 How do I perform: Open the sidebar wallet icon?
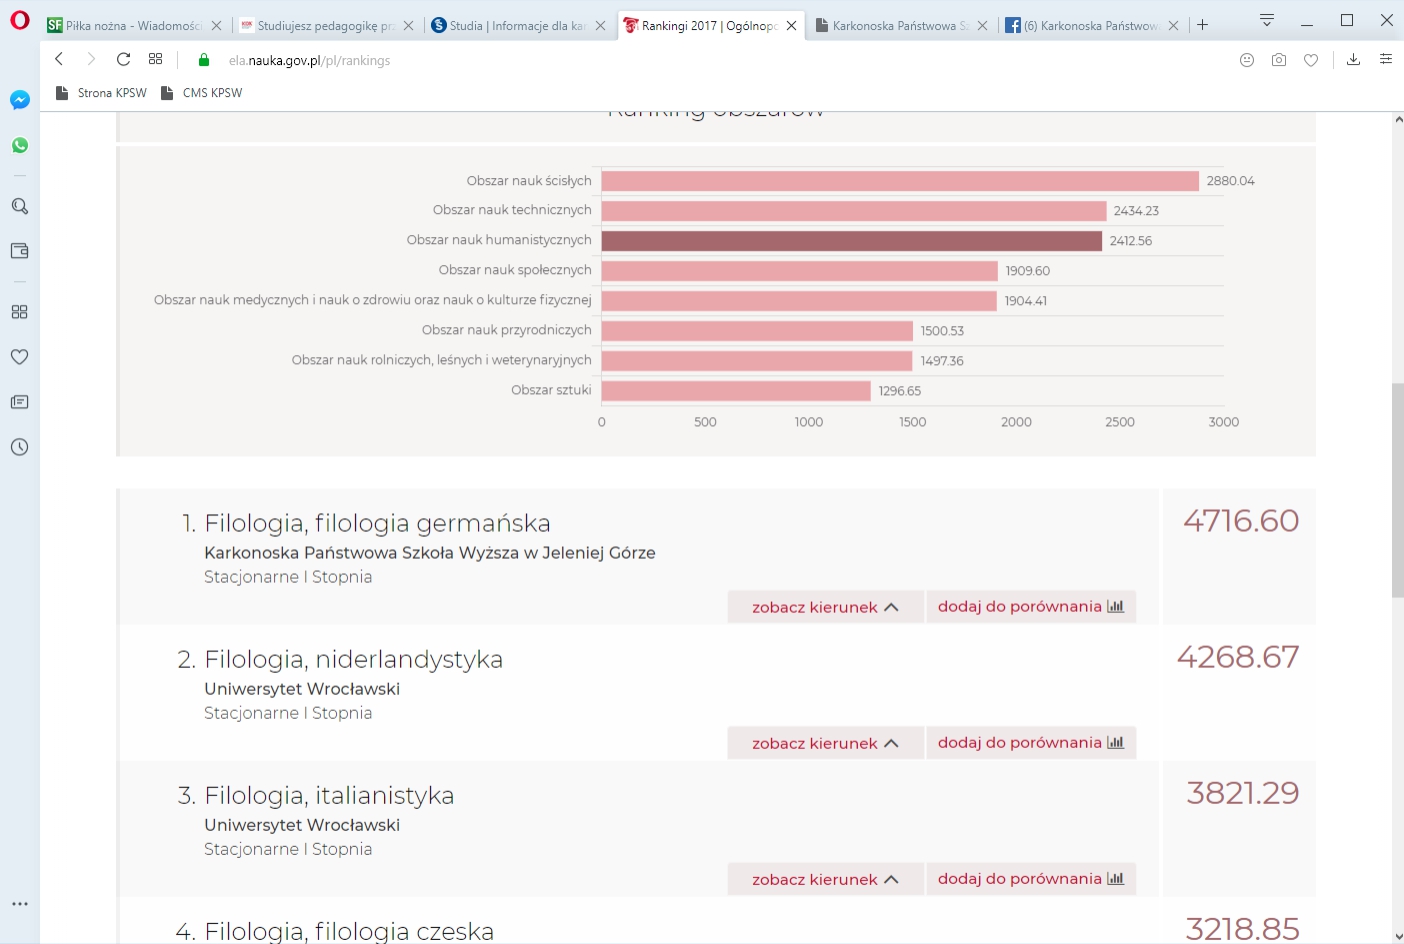click(x=20, y=251)
